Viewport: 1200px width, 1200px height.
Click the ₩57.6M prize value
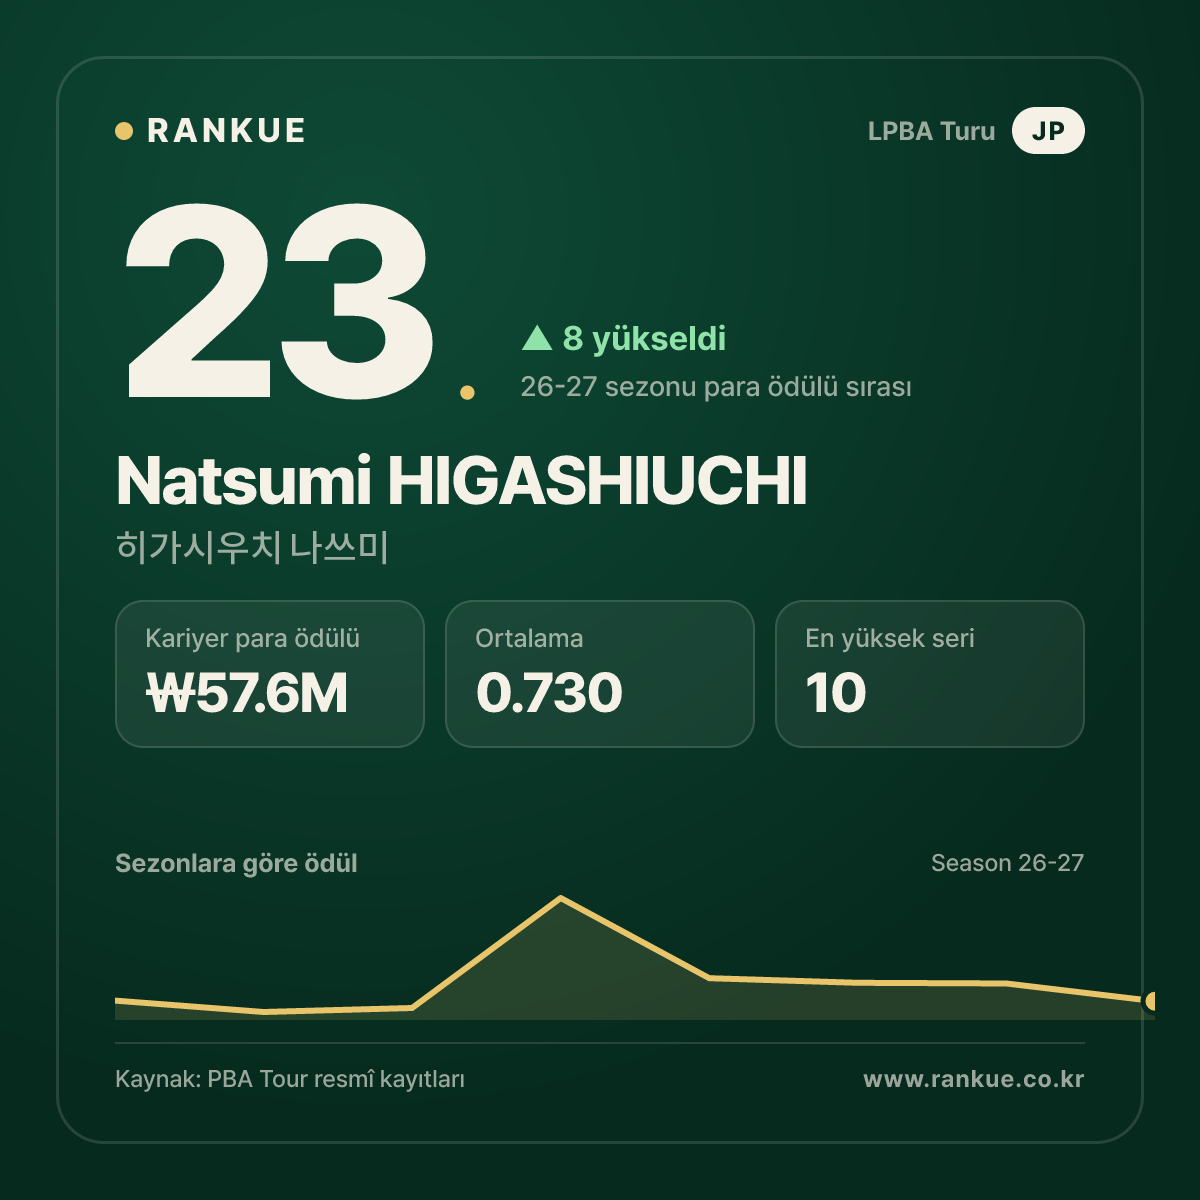point(247,693)
